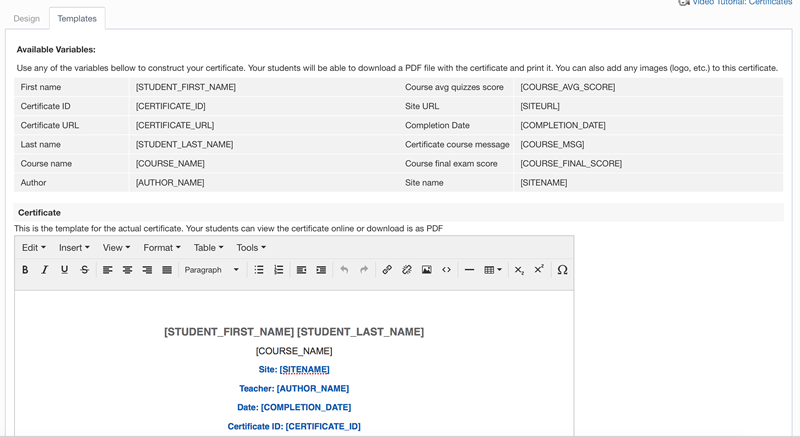The image size is (800, 437).
Task: Insert a bulleted list
Action: pos(259,270)
